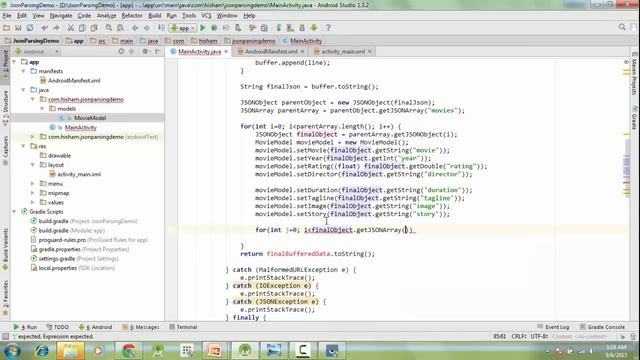Open the Gradle Console
640x360 pixels.
click(x=602, y=327)
